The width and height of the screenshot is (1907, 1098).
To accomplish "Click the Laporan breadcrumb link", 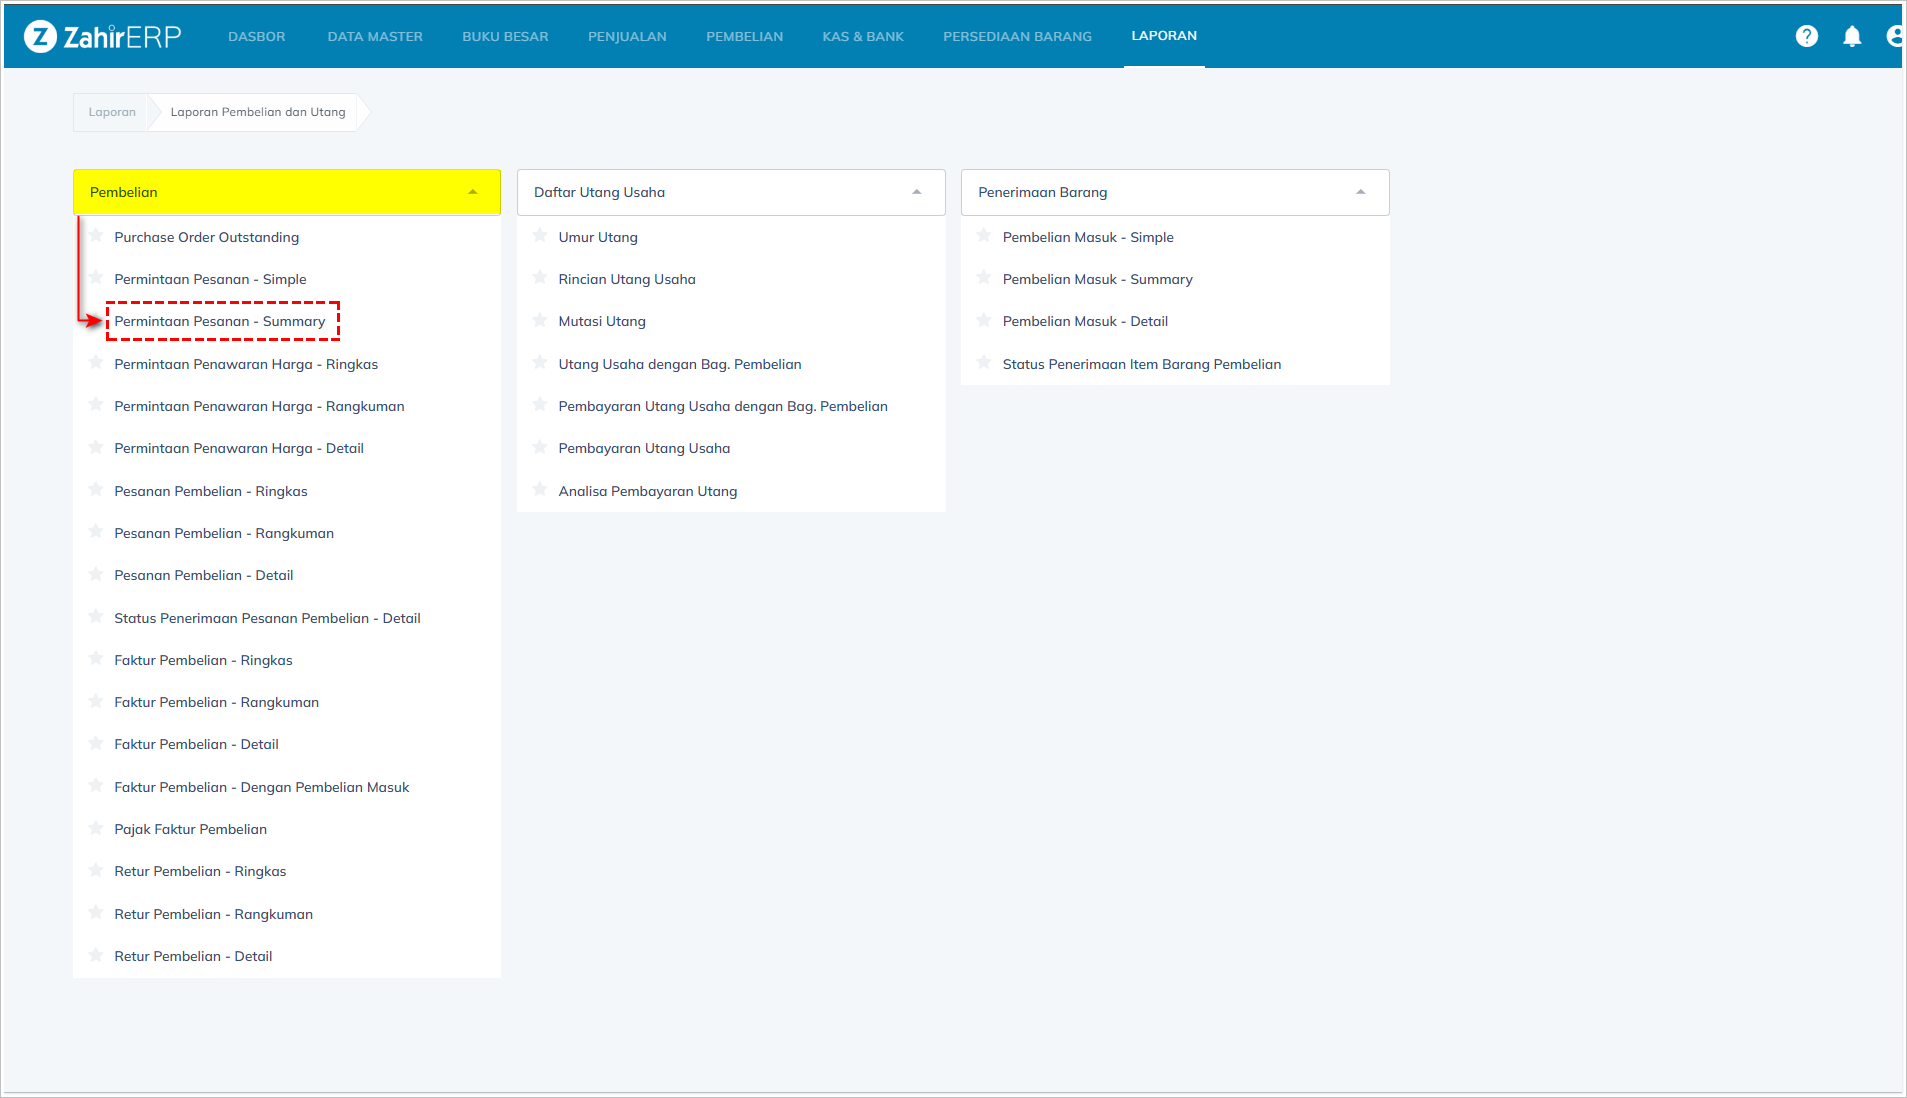I will (x=112, y=112).
